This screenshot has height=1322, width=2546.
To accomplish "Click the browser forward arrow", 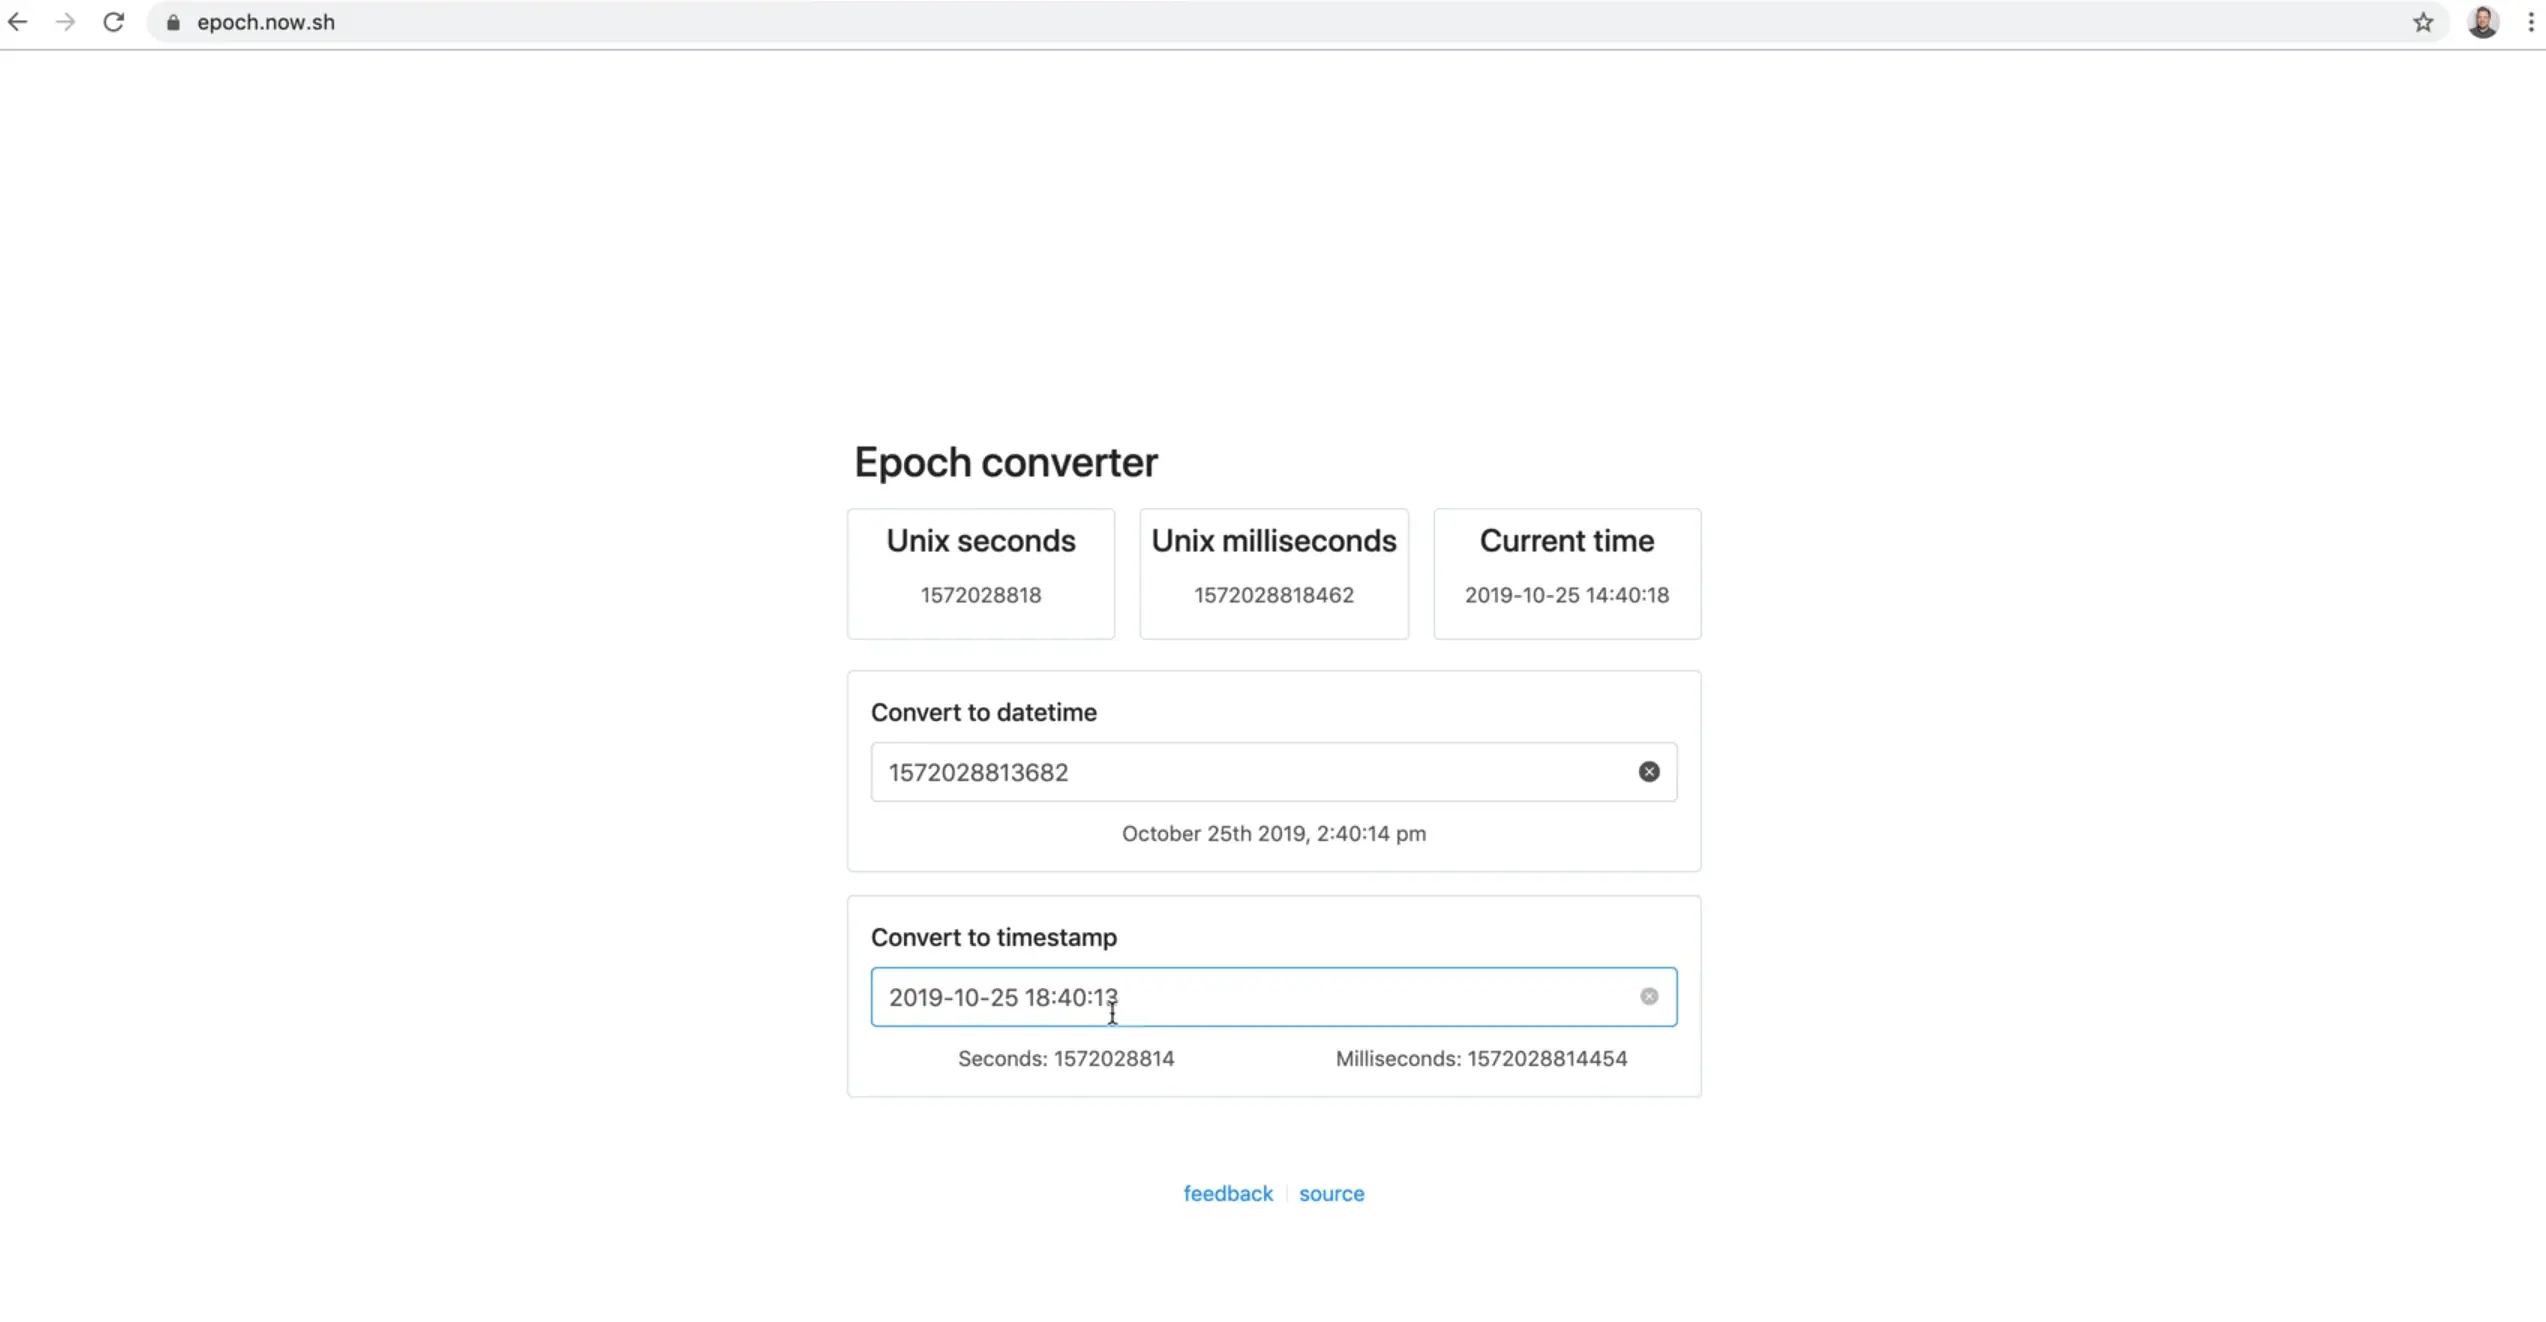I will (65, 22).
